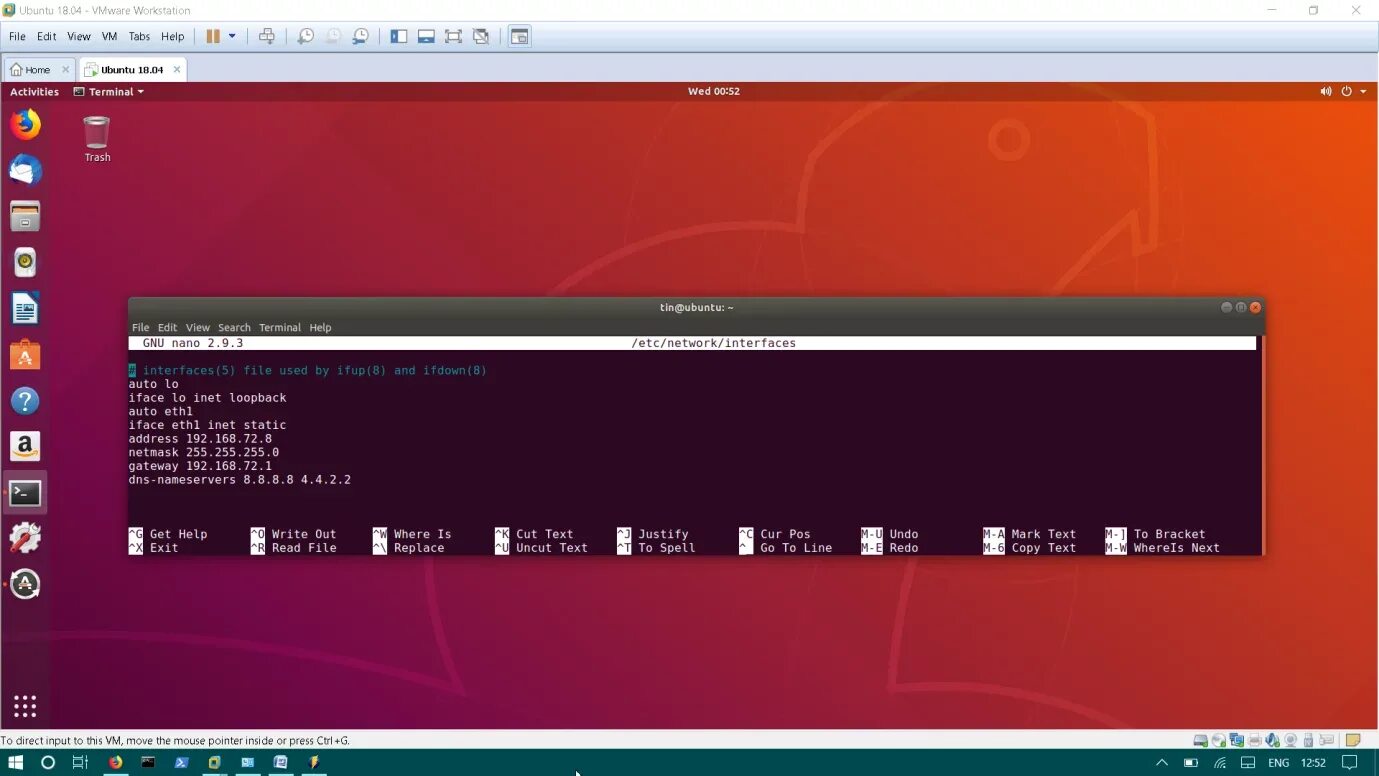1379x776 pixels.
Task: Open the clock and calendar at Wed 00:52
Action: click(x=714, y=91)
